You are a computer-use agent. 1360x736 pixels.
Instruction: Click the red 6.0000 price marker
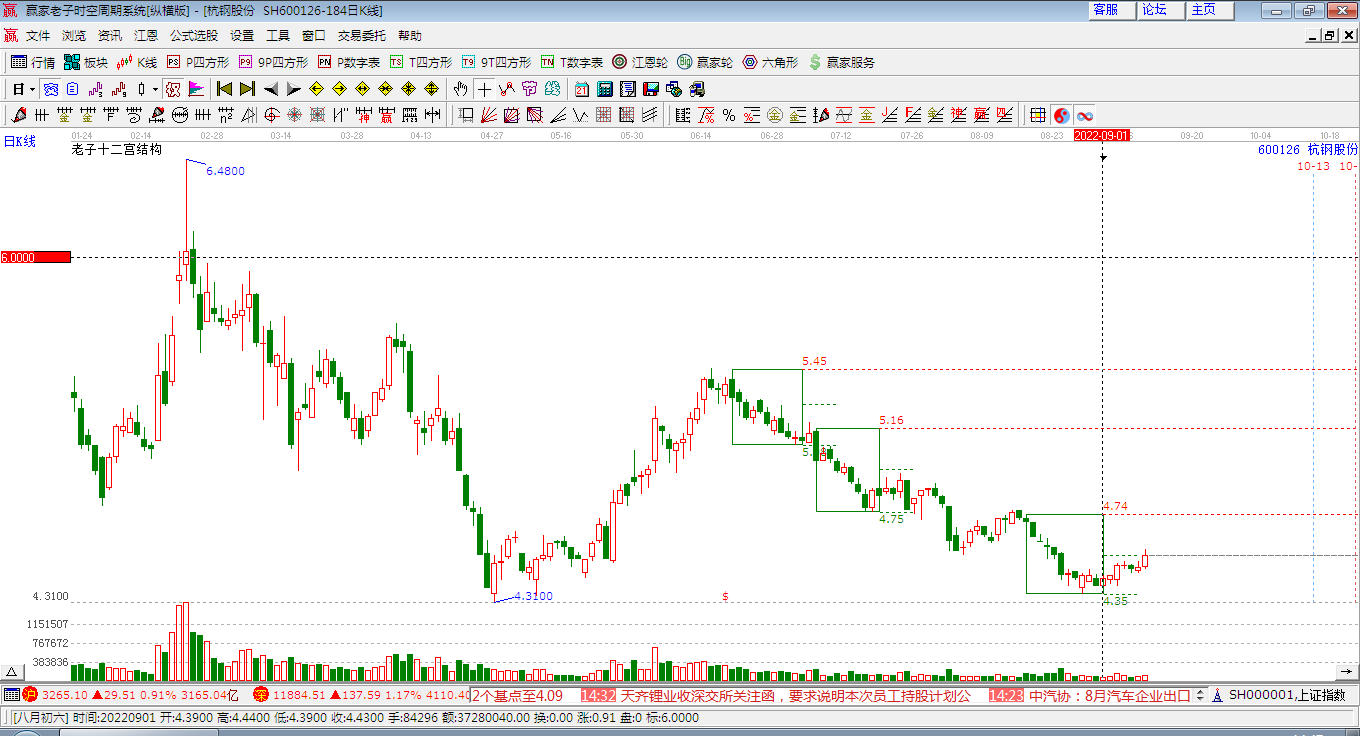click(x=36, y=257)
